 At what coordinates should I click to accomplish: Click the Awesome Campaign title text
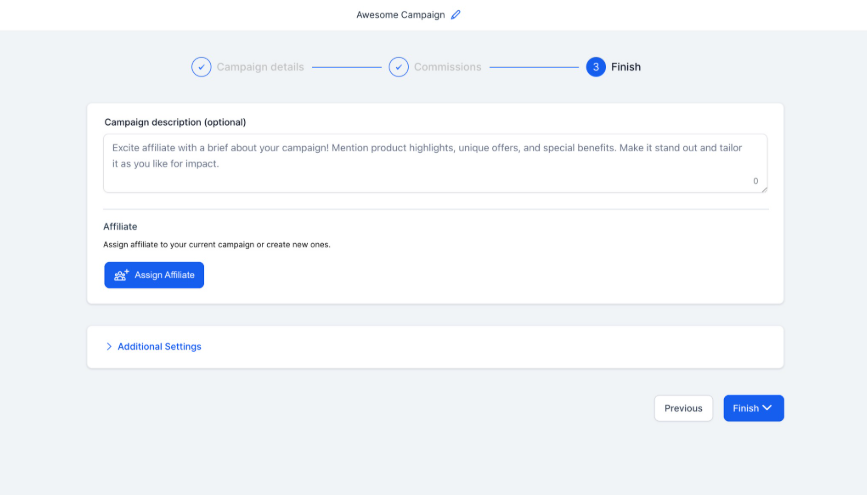[400, 15]
